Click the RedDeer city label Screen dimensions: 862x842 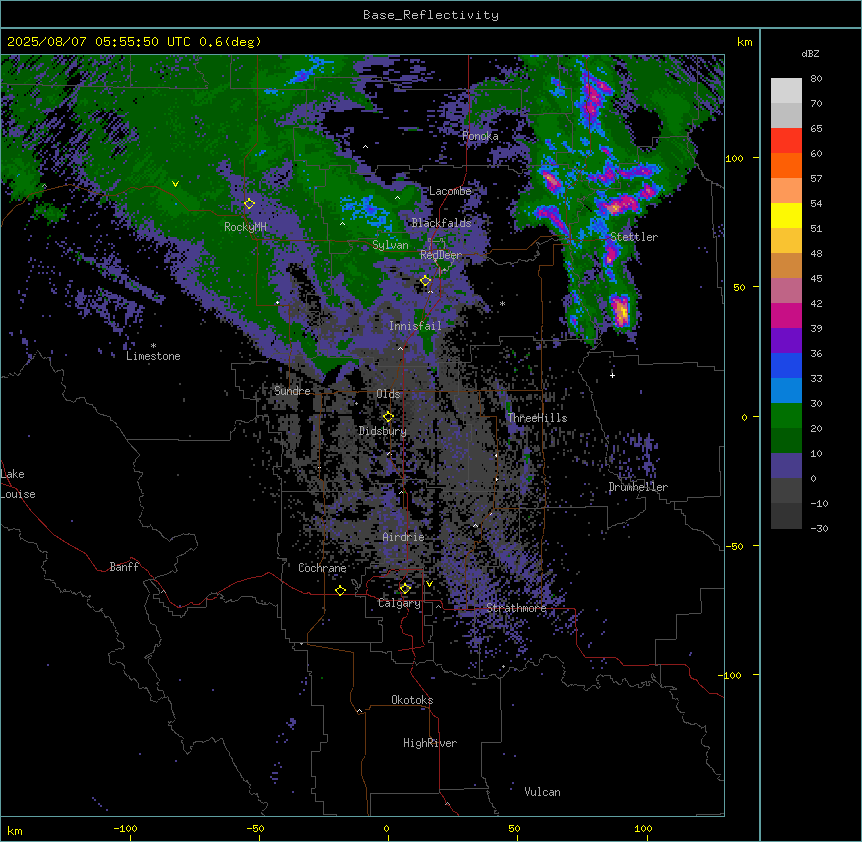441,255
